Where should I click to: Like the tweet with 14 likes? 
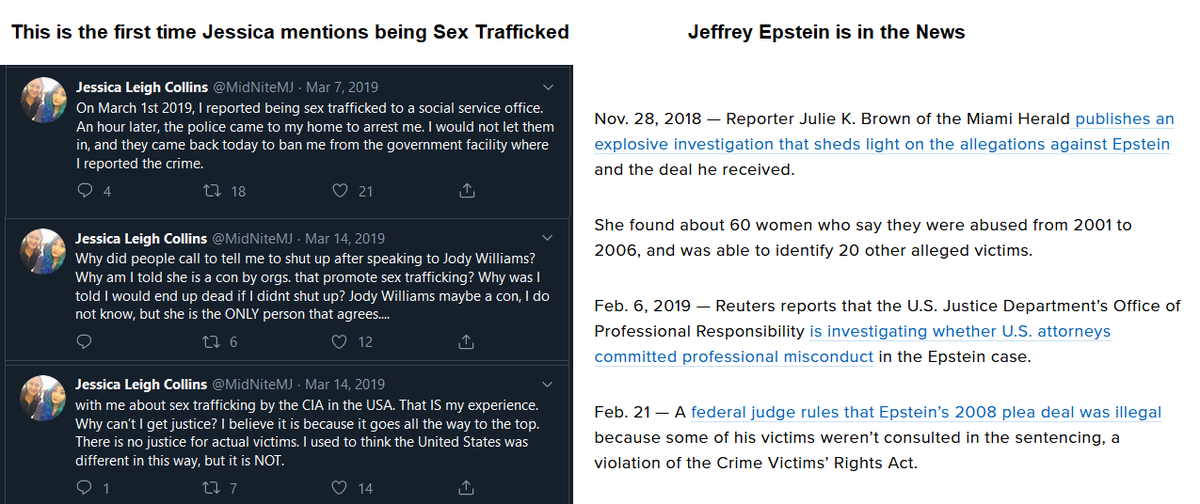(340, 488)
